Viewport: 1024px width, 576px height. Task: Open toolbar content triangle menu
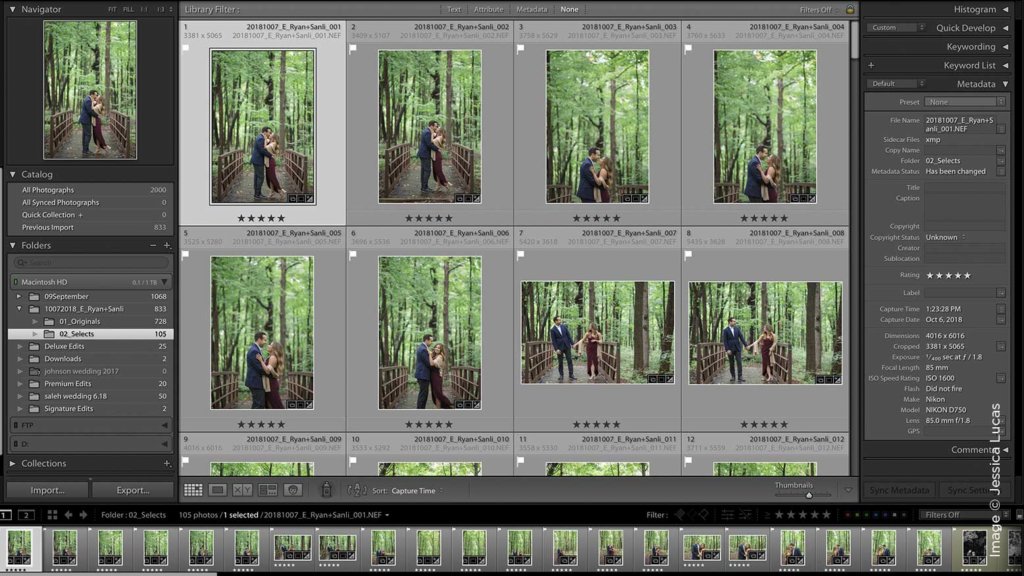tap(848, 490)
